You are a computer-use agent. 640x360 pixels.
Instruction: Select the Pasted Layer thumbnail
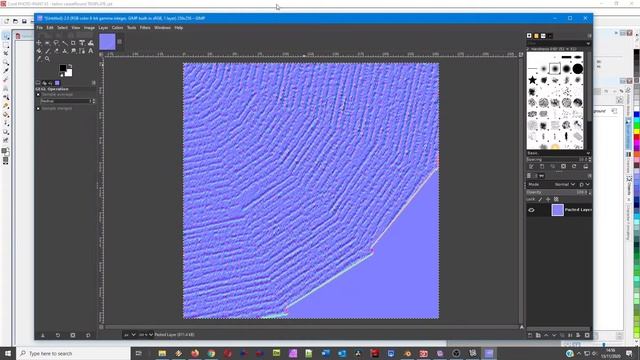558,210
